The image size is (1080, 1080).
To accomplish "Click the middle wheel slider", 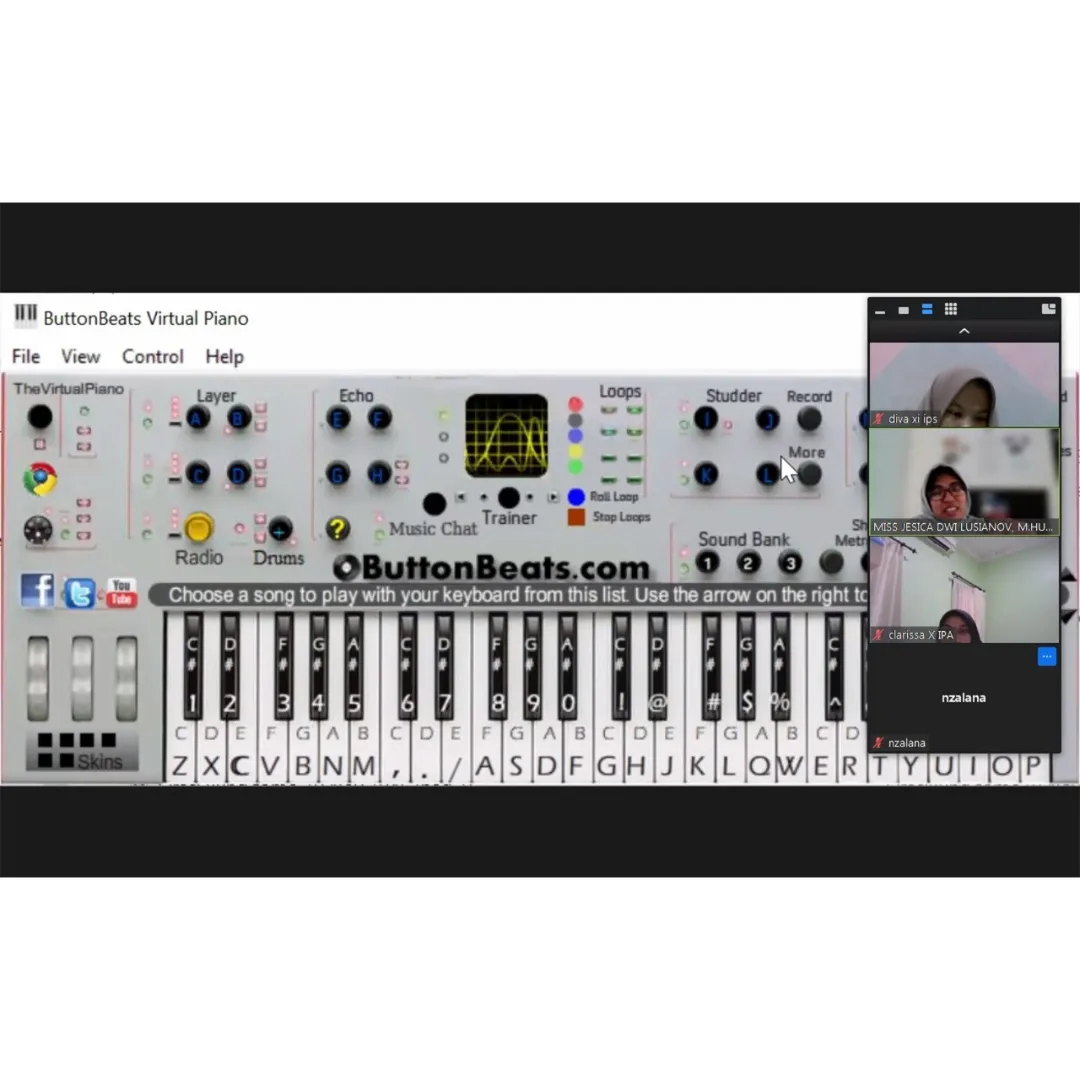I will click(x=82, y=679).
